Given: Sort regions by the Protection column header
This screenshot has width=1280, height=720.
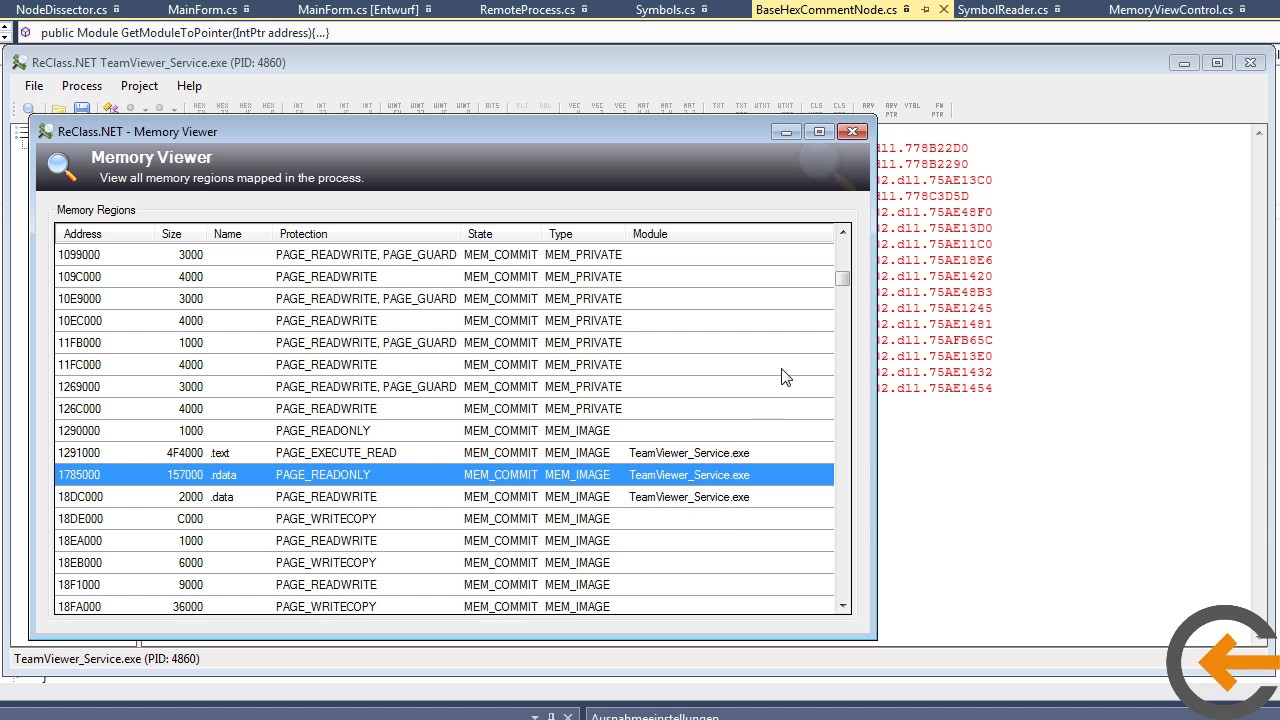Looking at the screenshot, I should click(367, 234).
